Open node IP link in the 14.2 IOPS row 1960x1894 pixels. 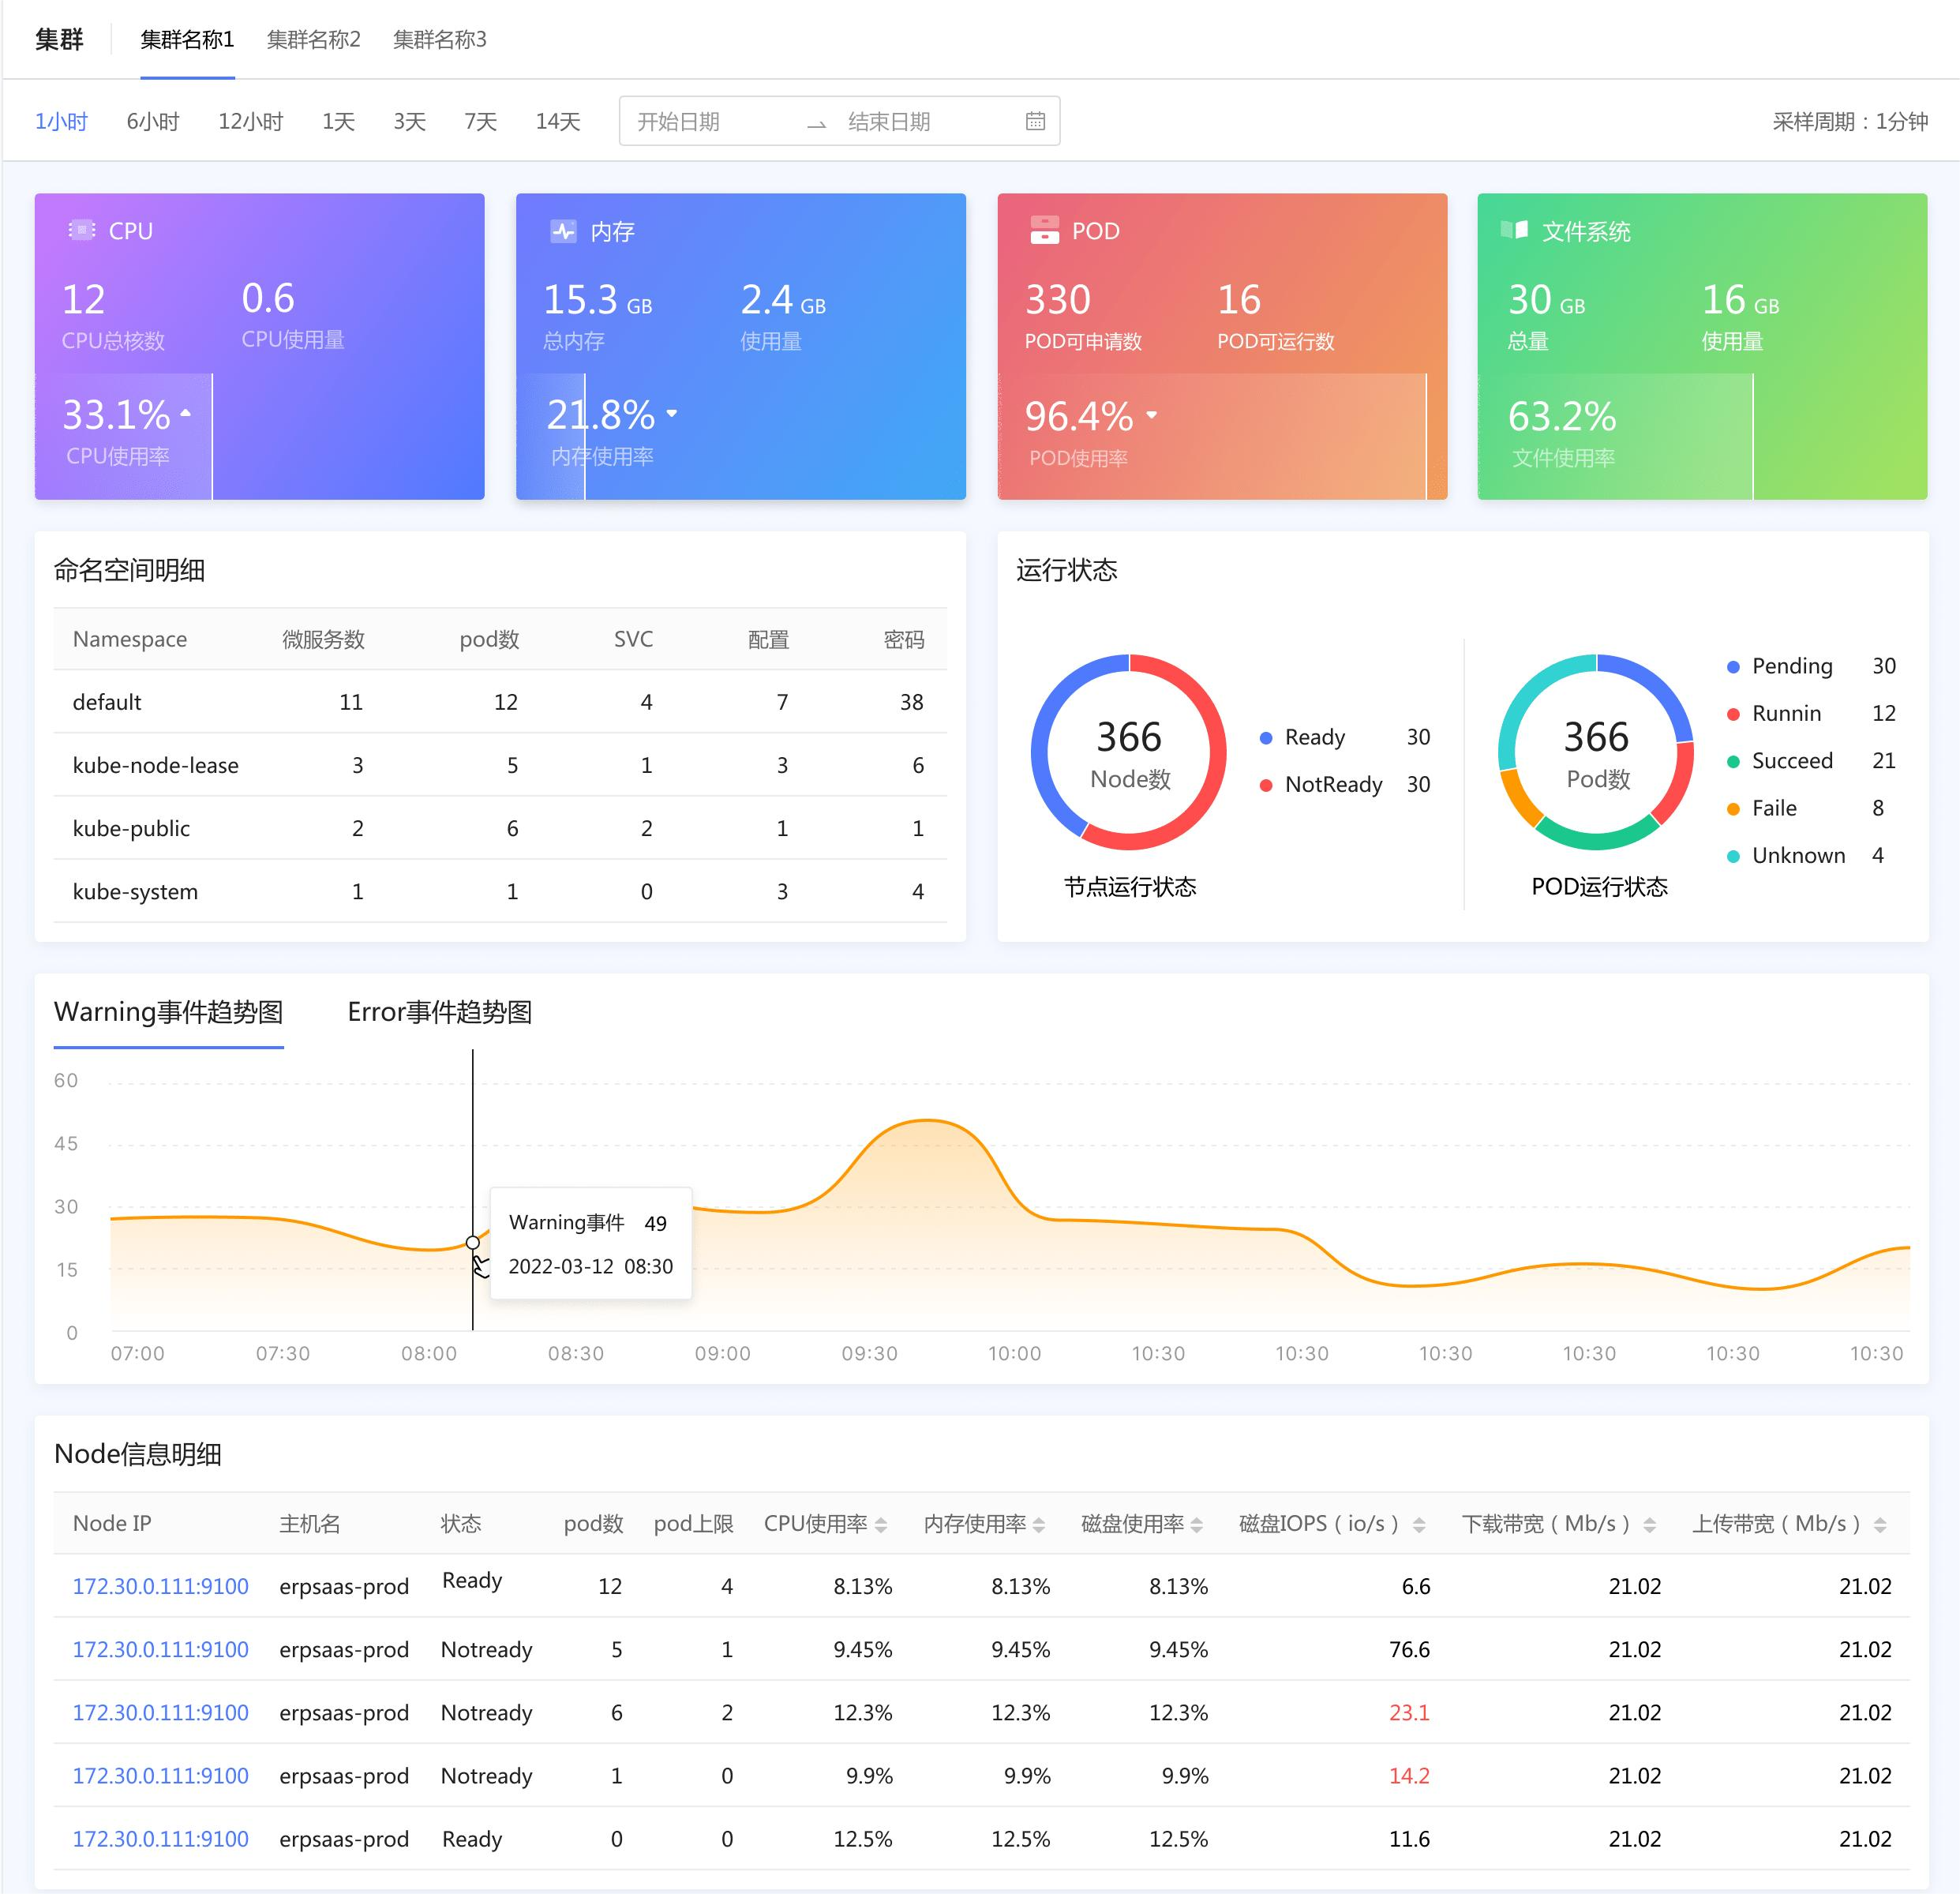(x=160, y=1775)
